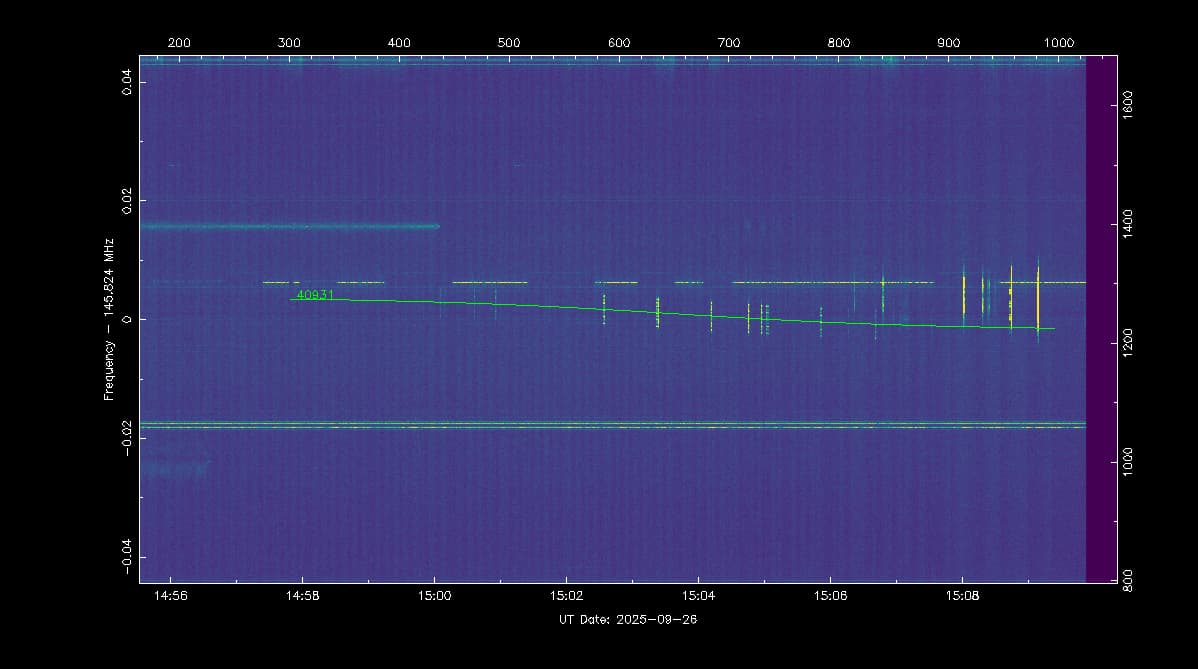Viewport: 1198px width, 669px height.
Task: Click the 15:08 time tick label
Action: click(x=962, y=597)
